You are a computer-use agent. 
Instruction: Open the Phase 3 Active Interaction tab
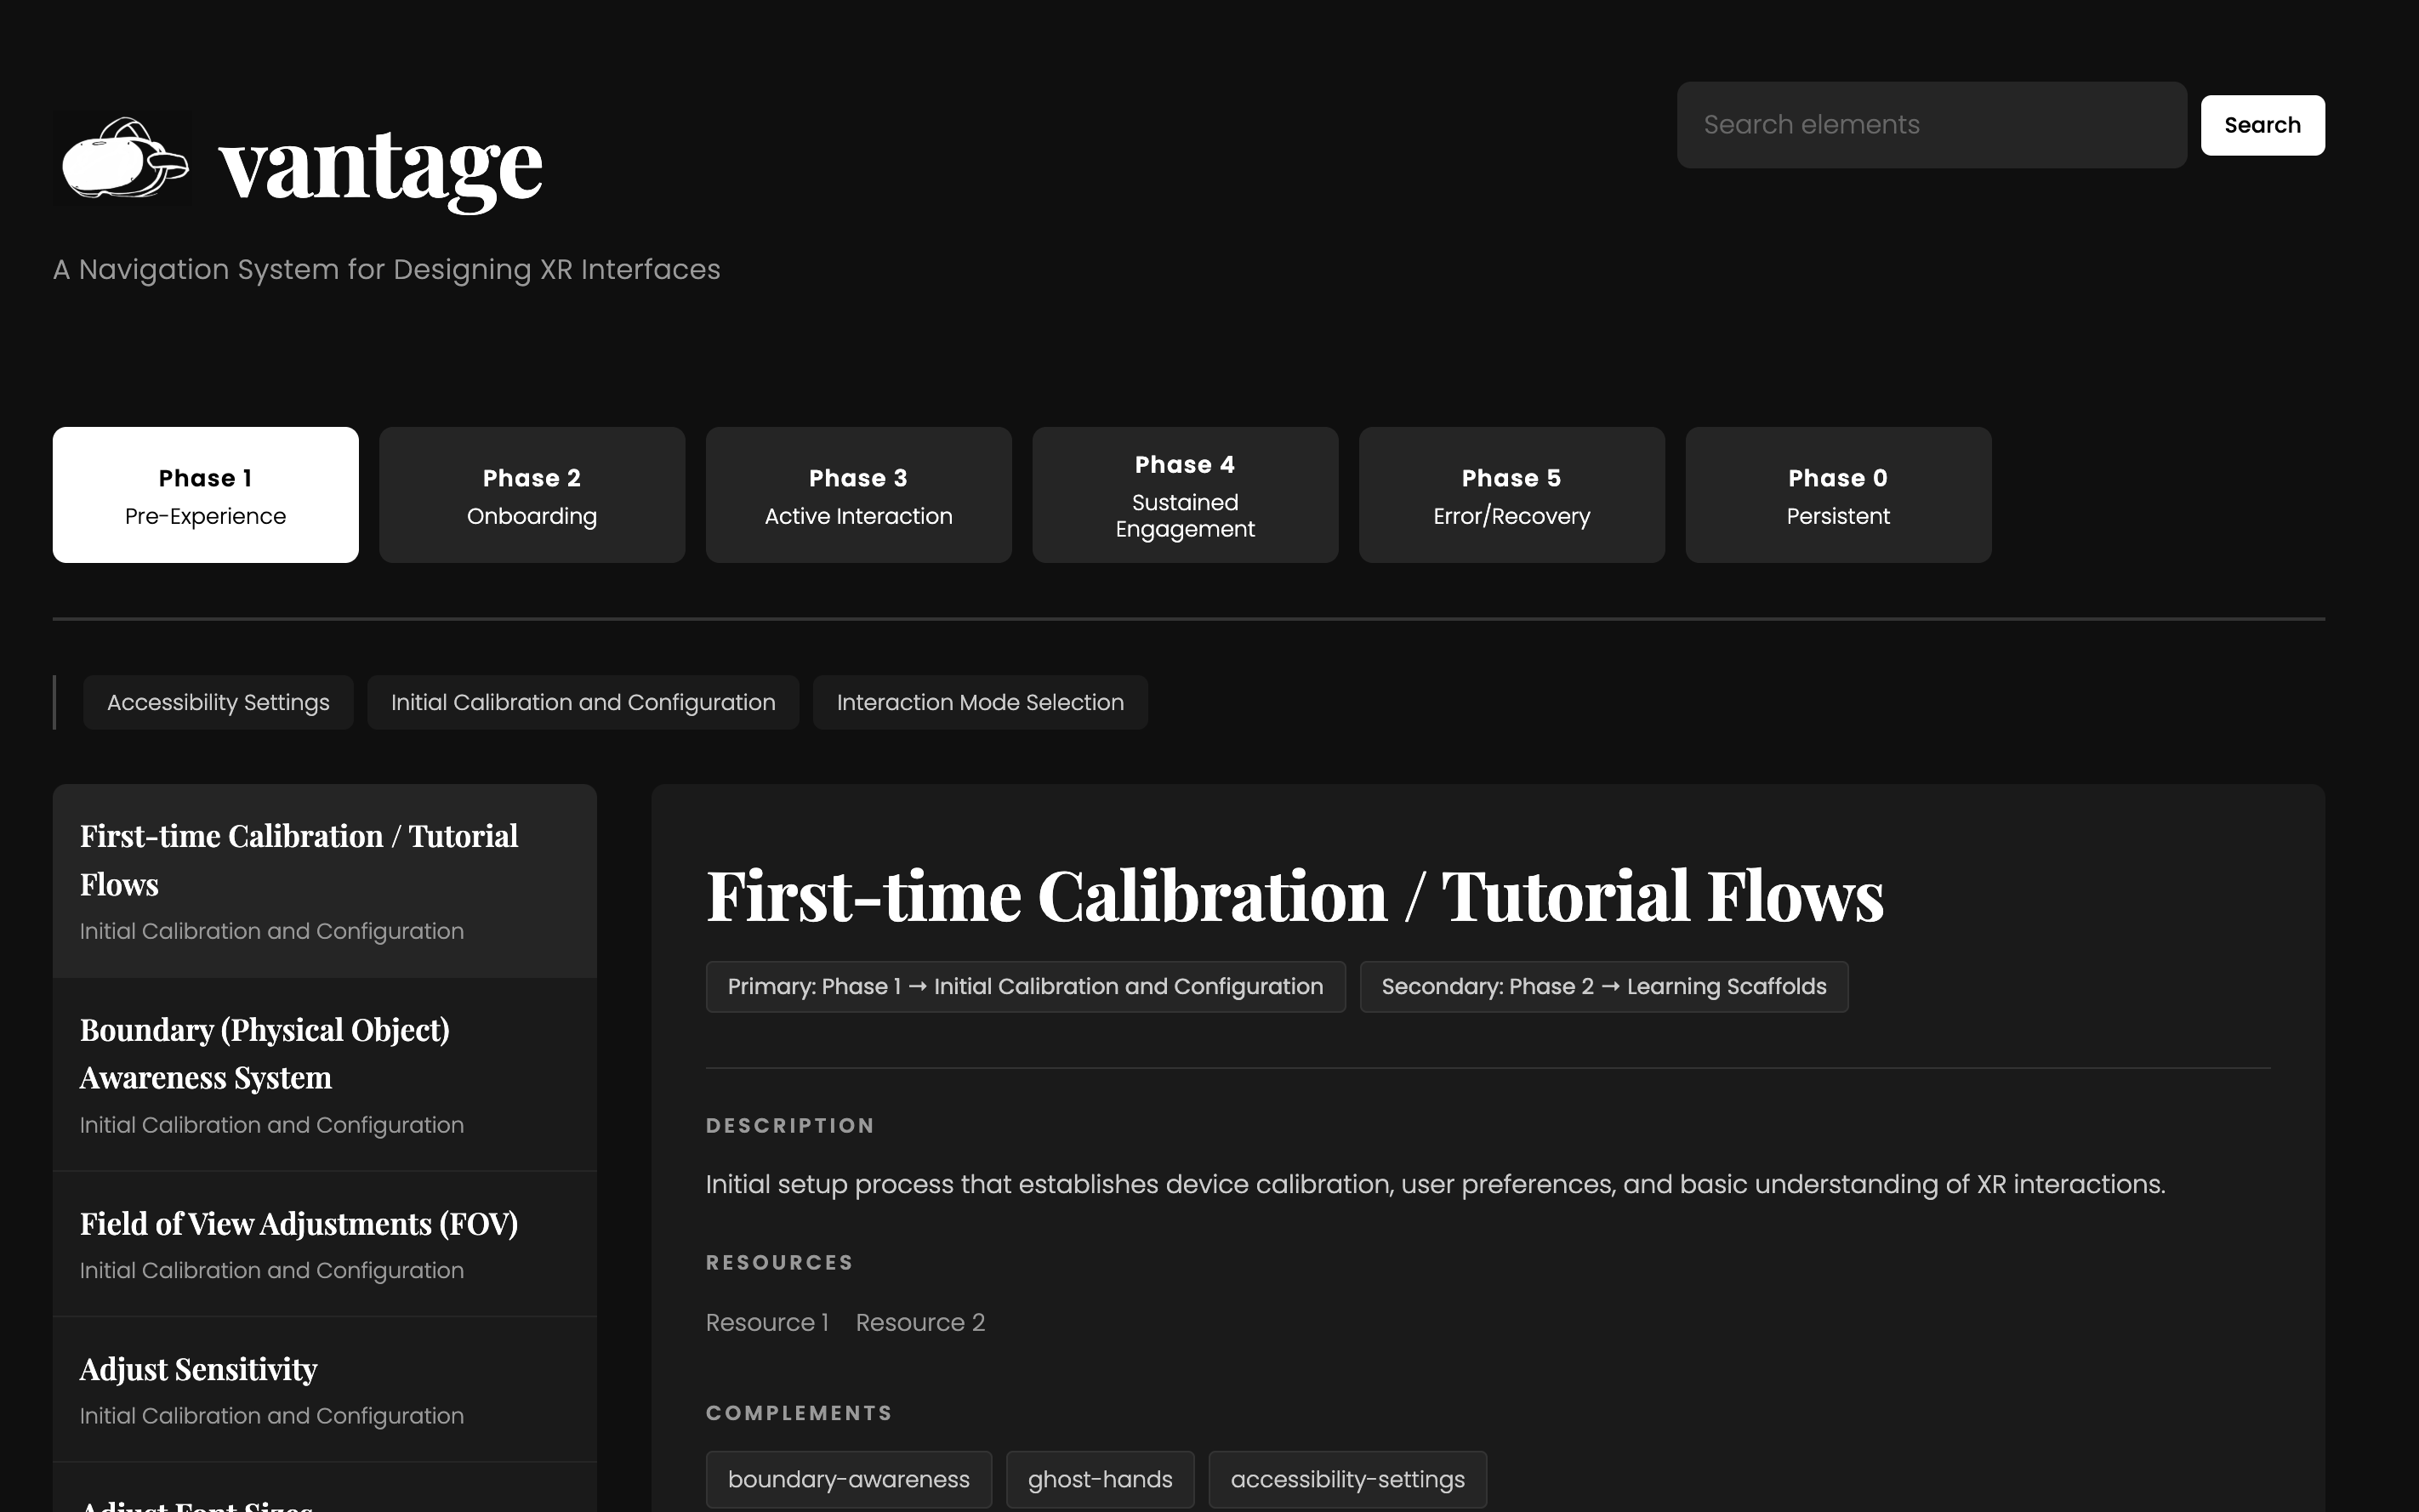pos(858,495)
